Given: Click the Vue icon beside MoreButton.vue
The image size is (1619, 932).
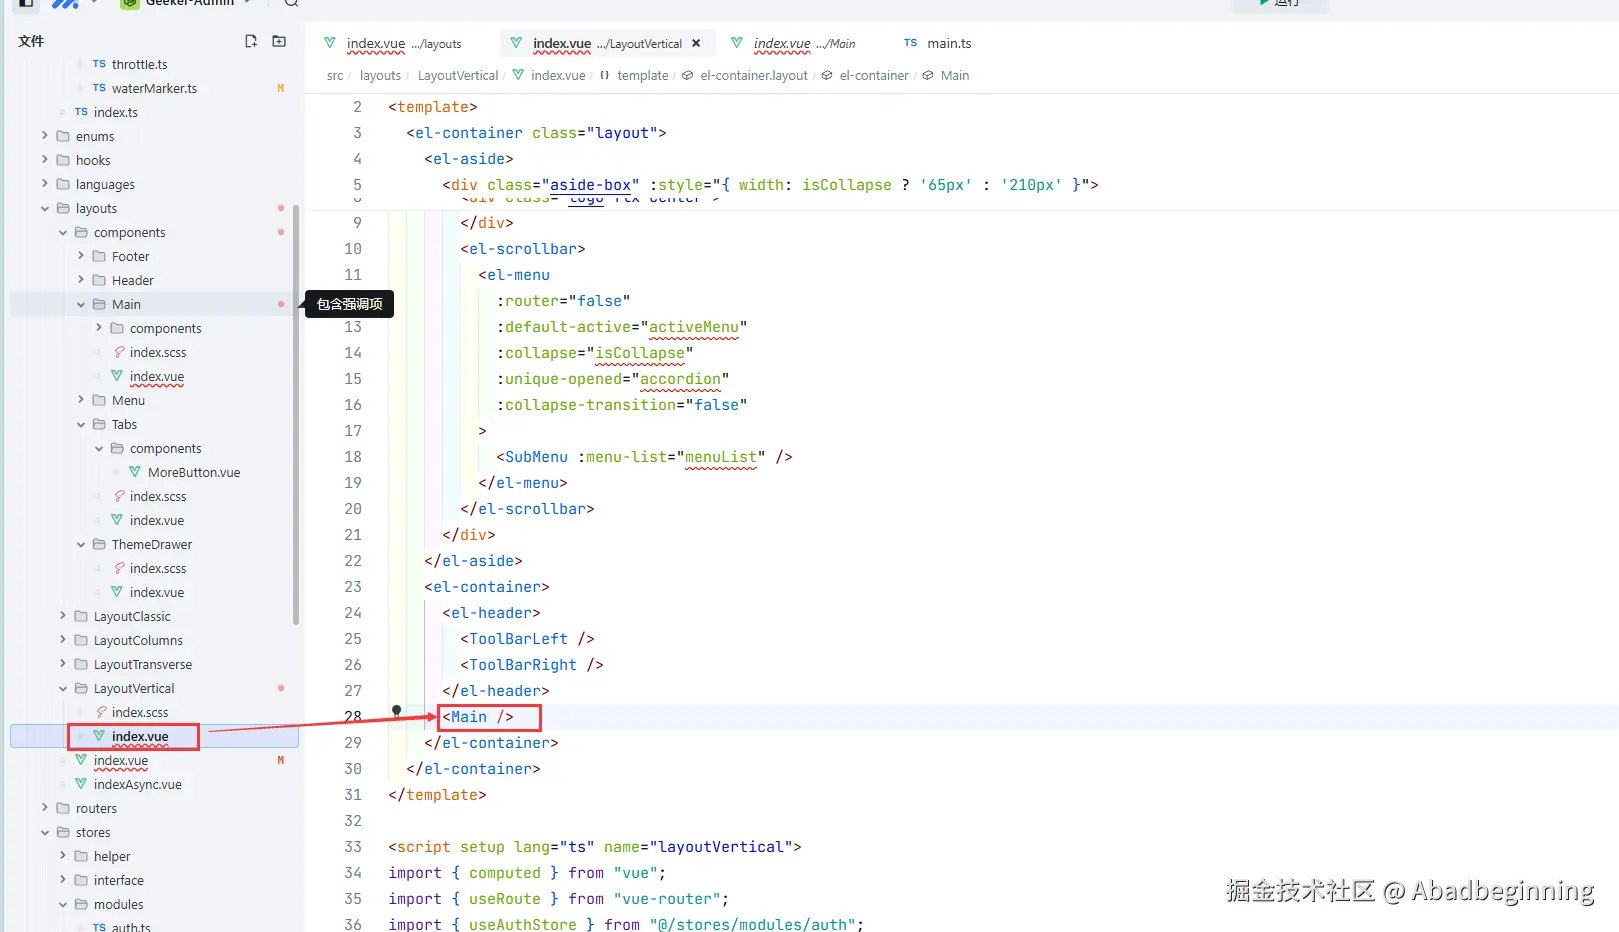Looking at the screenshot, I should (x=135, y=472).
